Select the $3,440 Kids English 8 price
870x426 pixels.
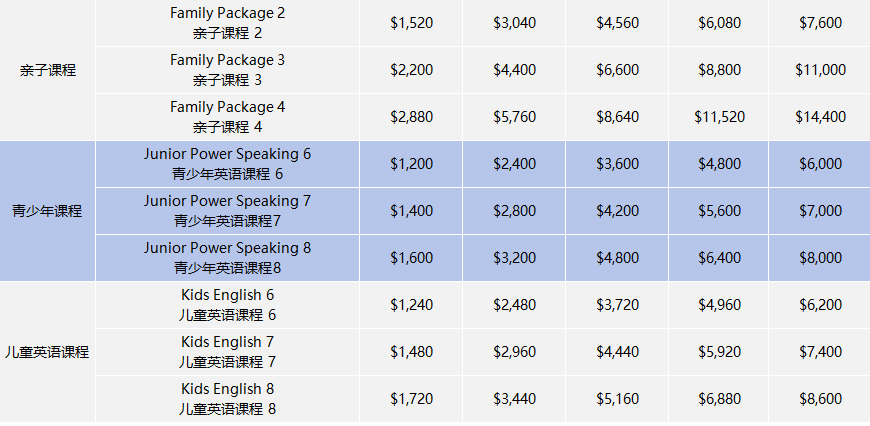pos(514,398)
